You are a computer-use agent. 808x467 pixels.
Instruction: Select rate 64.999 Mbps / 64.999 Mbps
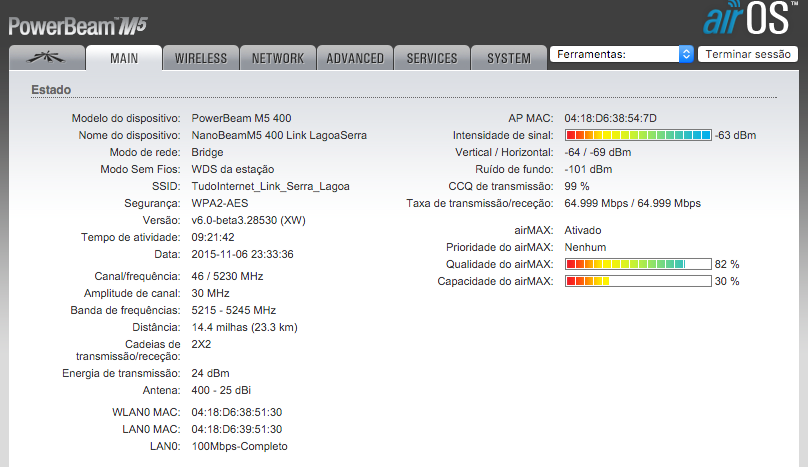[632, 203]
